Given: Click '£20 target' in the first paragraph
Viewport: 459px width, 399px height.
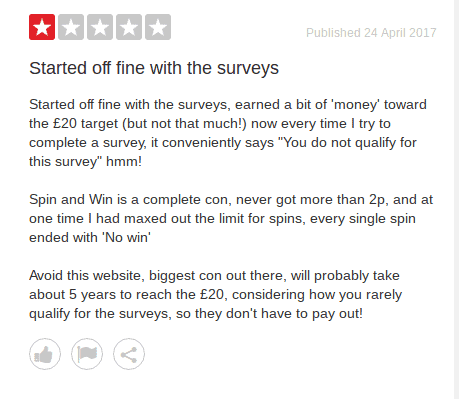Looking at the screenshot, I should click(86, 124).
